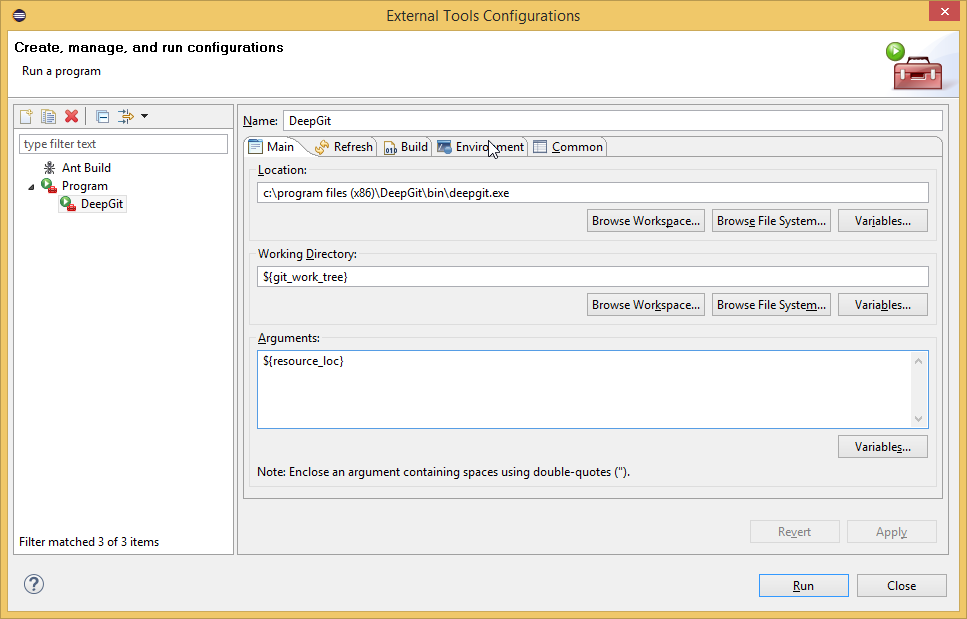Click the filter launch configurations icon
Image resolution: width=967 pixels, height=619 pixels.
pyautogui.click(x=126, y=117)
